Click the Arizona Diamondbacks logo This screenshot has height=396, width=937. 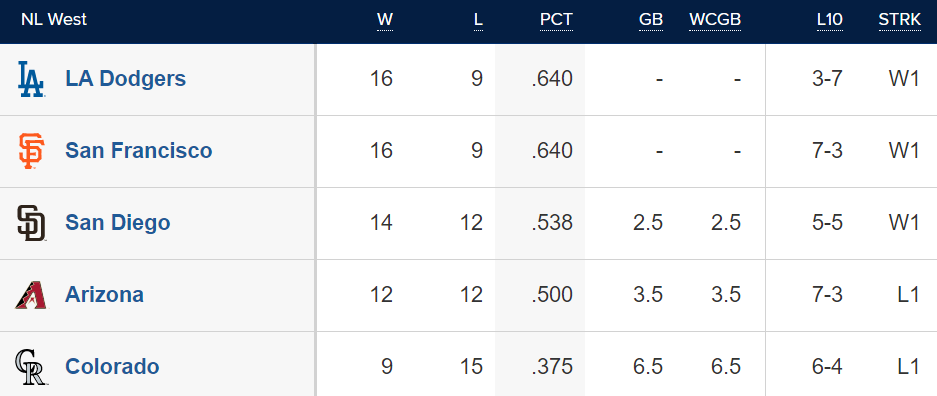pyautogui.click(x=30, y=295)
